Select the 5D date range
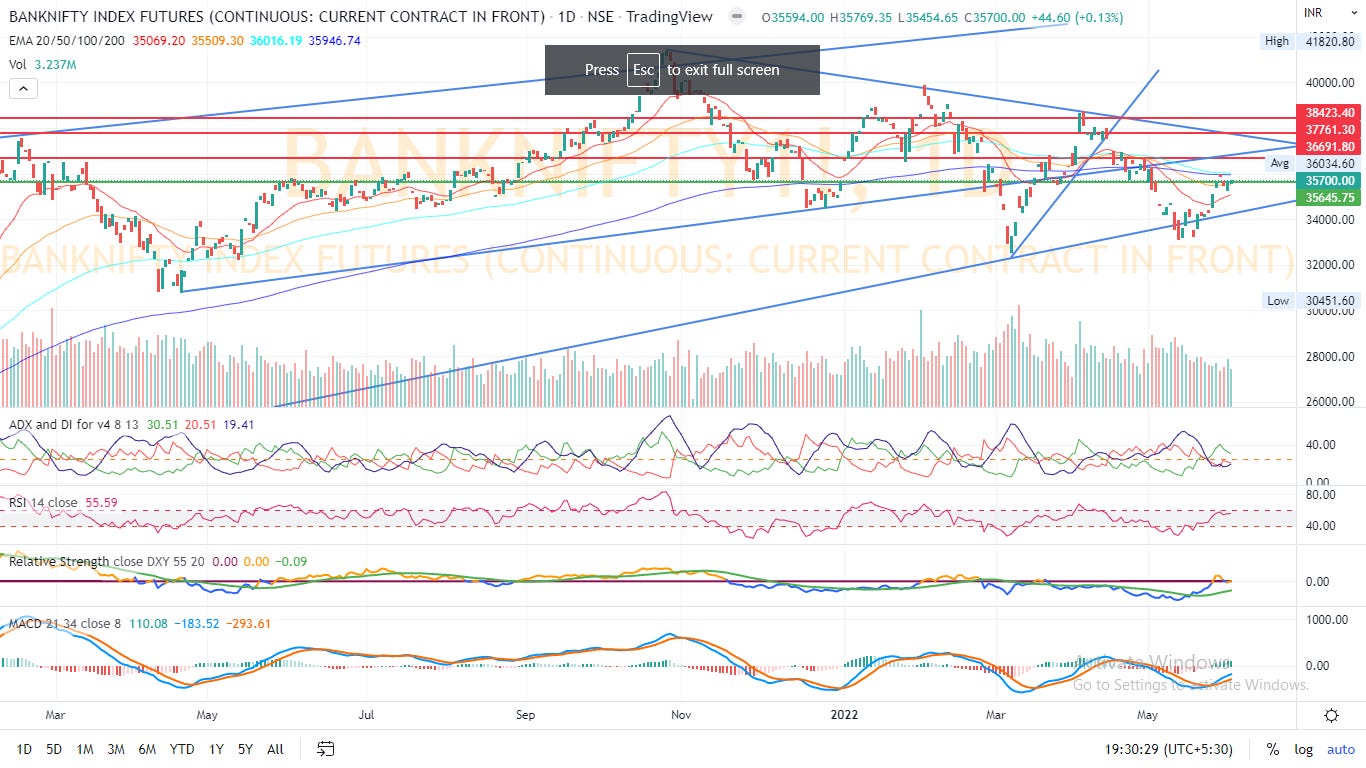 pos(55,749)
